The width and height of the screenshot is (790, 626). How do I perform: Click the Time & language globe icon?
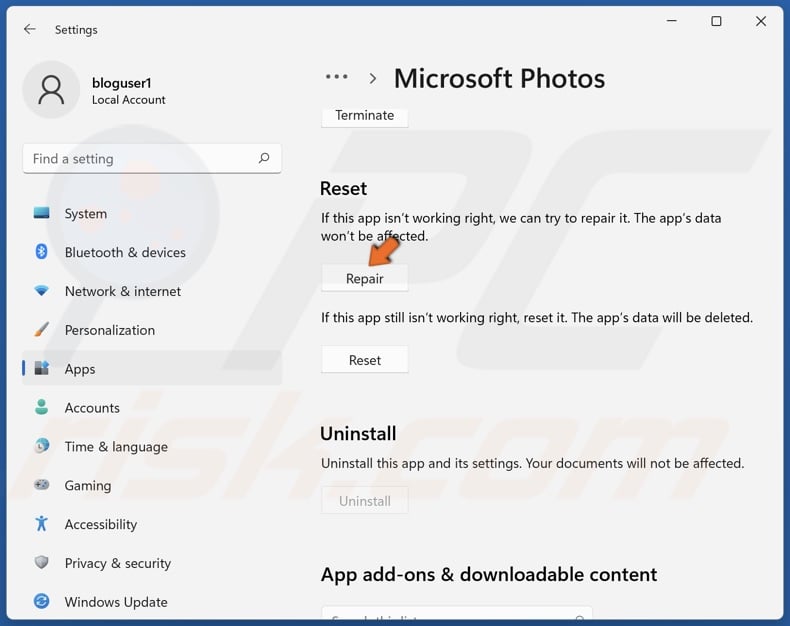point(41,446)
